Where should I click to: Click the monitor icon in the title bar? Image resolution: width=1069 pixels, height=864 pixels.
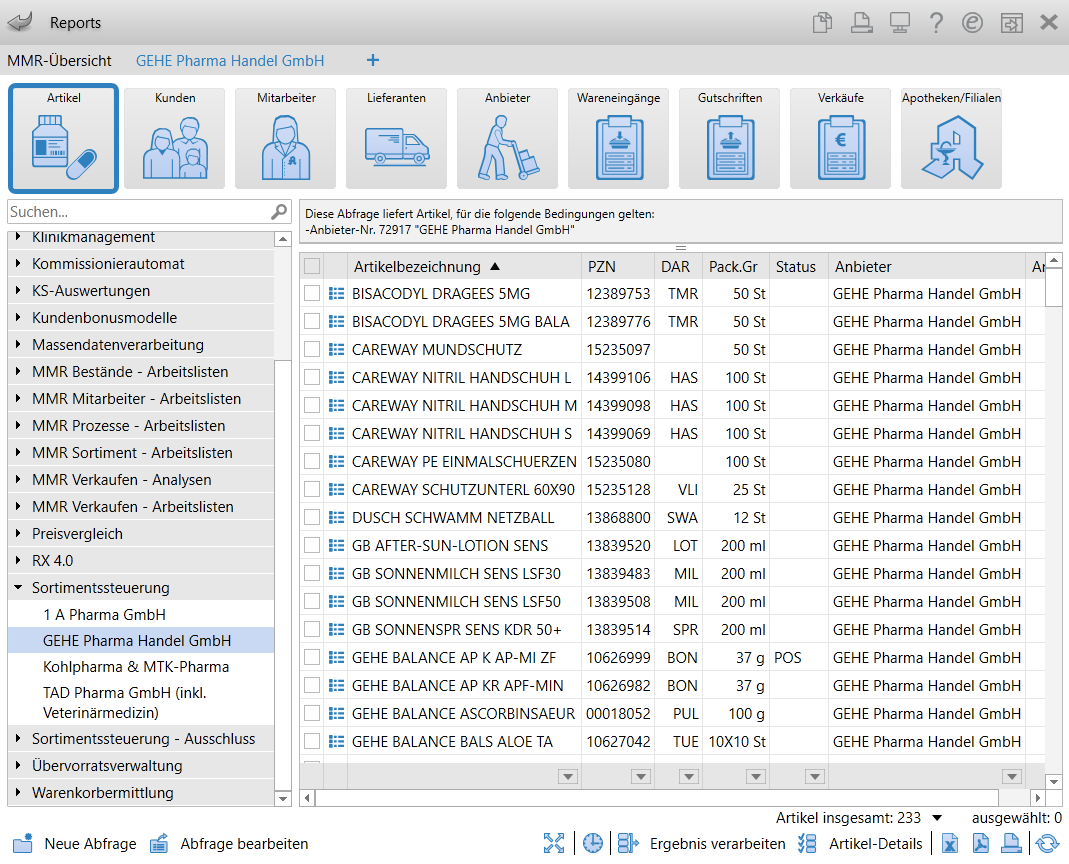tap(899, 23)
